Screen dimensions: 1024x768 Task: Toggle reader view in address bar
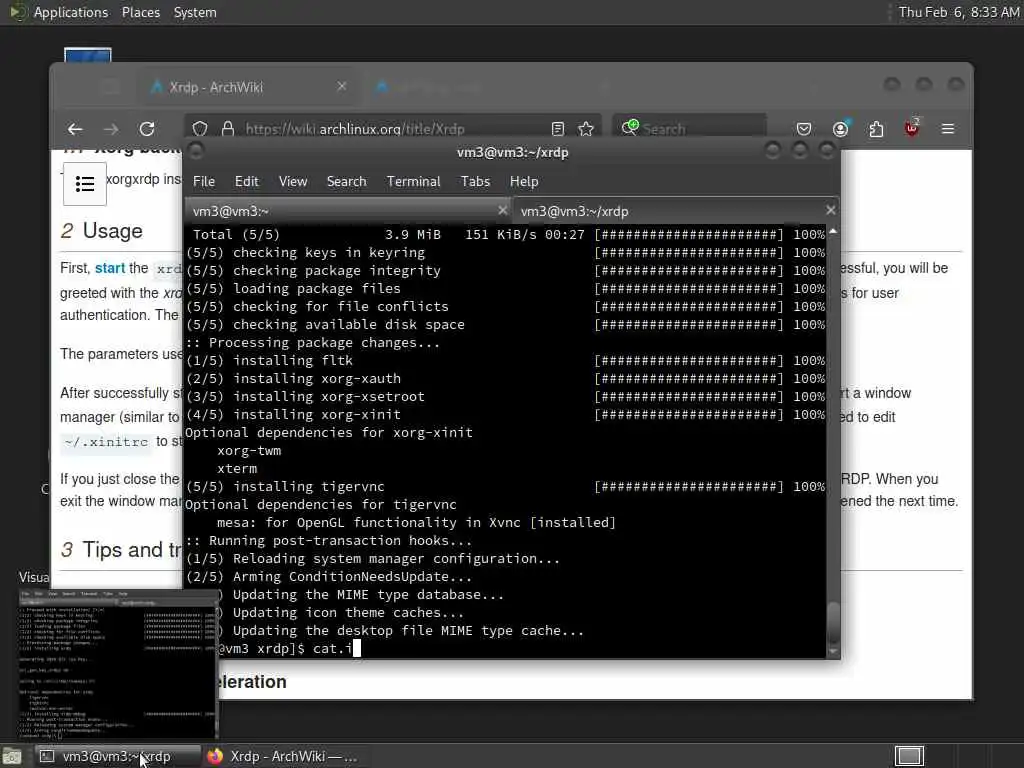(558, 129)
